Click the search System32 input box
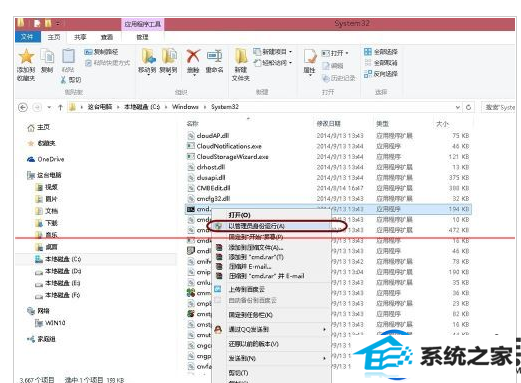Viewport: 521px width, 383px height. click(499, 107)
